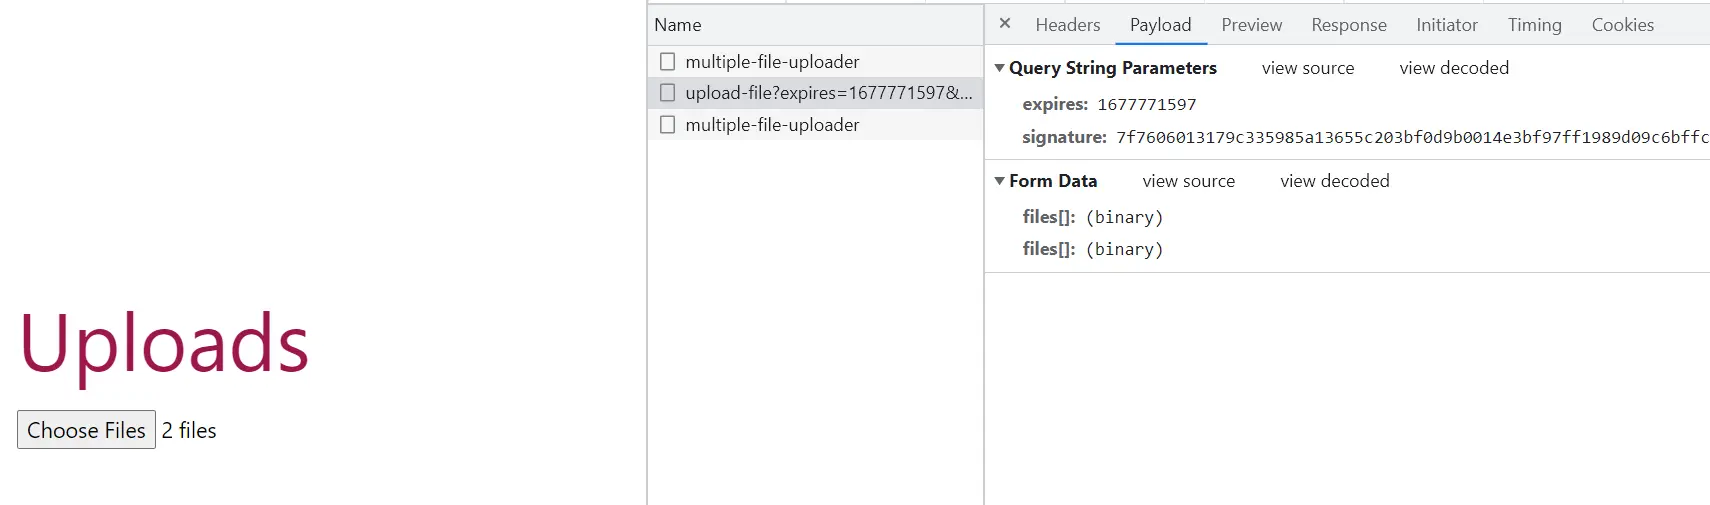Click view source for Form Data
Screen dimensions: 1710x505
pos(1188,181)
